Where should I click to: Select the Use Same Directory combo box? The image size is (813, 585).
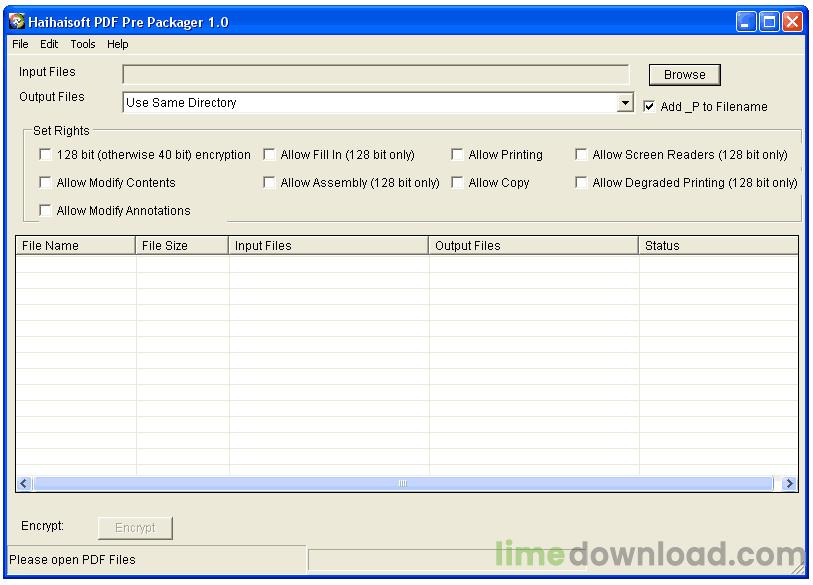378,103
